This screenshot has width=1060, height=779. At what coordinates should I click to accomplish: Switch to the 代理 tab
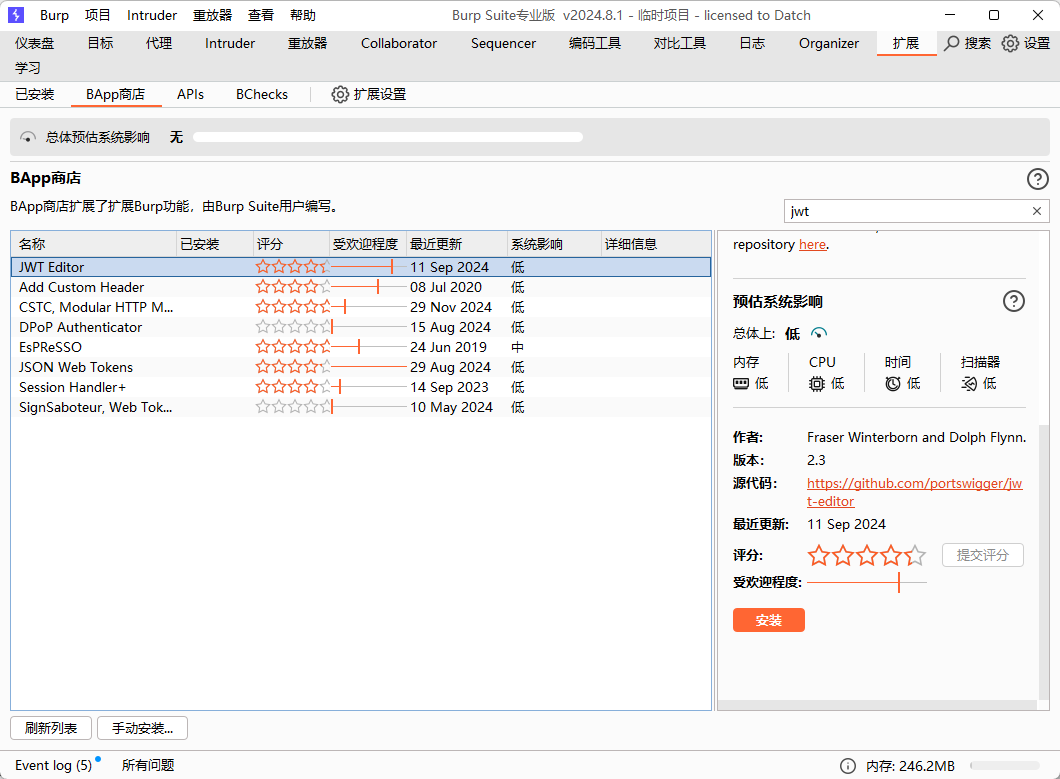pyautogui.click(x=159, y=43)
